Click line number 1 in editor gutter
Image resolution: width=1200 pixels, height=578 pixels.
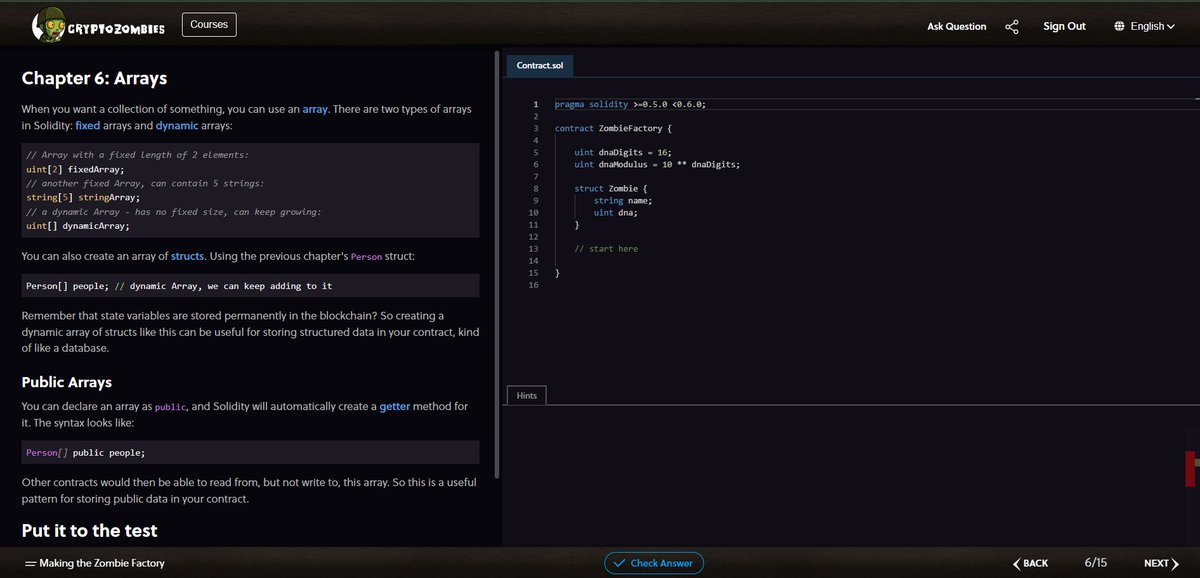pos(536,104)
